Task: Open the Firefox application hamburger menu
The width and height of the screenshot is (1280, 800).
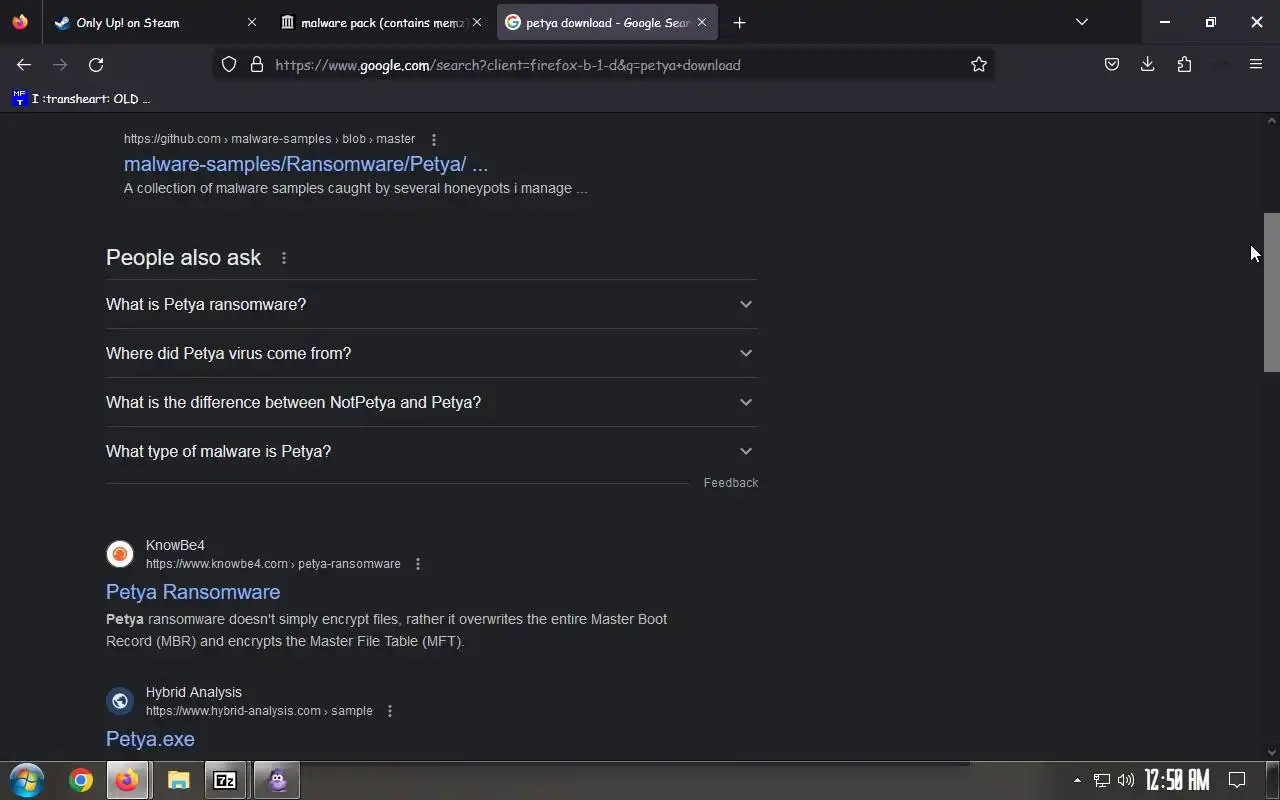Action: (x=1256, y=64)
